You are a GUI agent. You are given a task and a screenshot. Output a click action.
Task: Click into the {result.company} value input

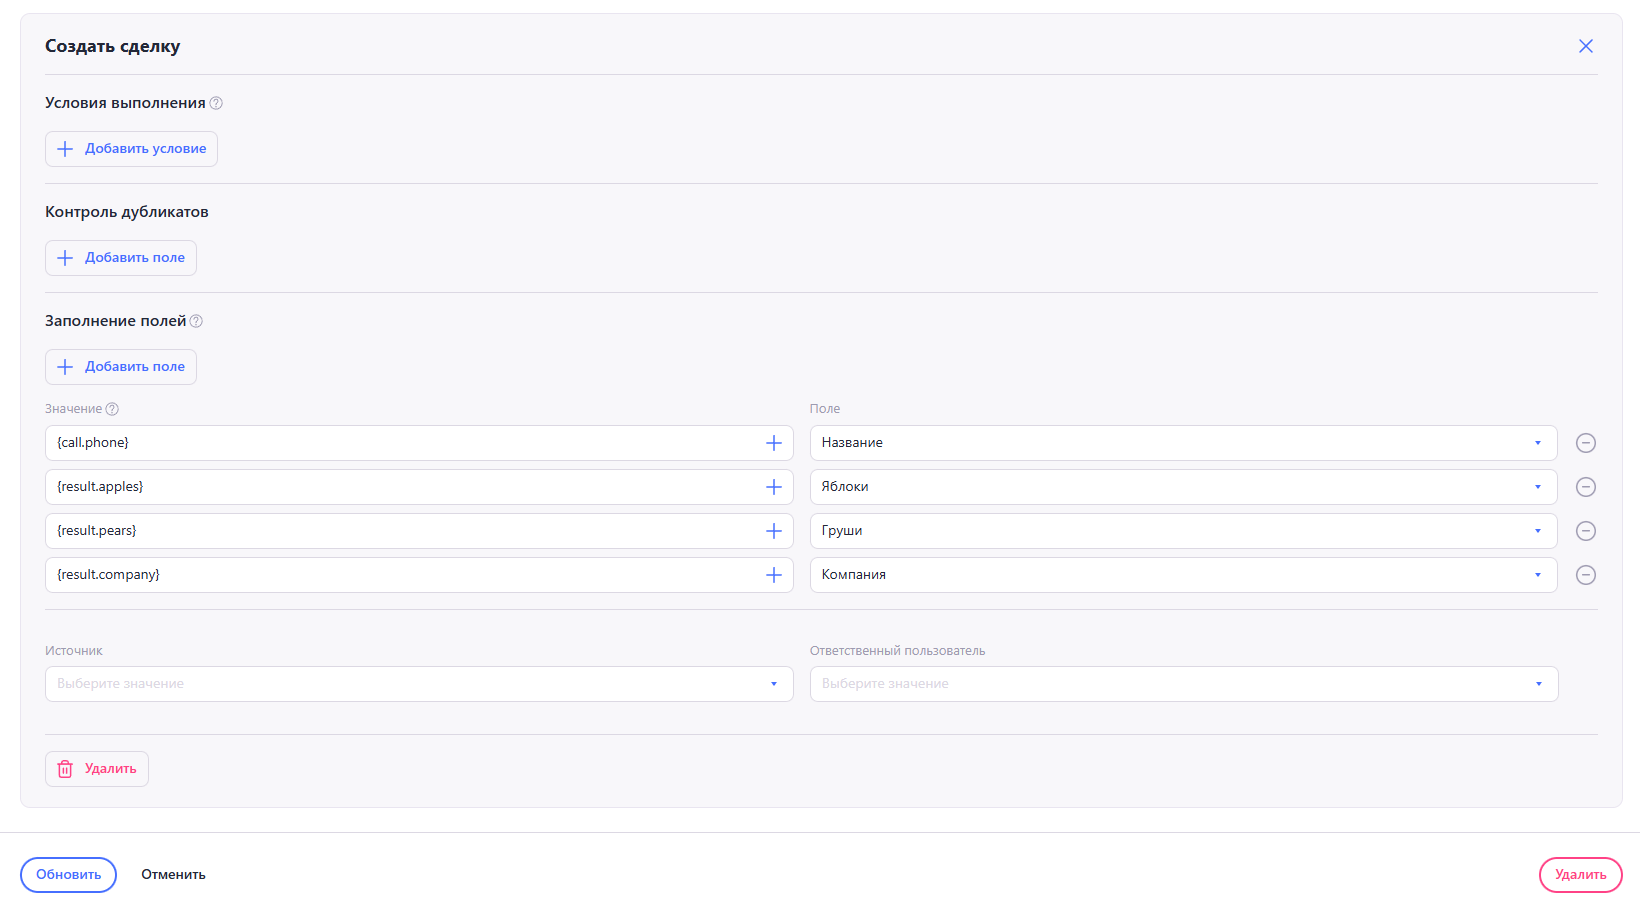[400, 575]
